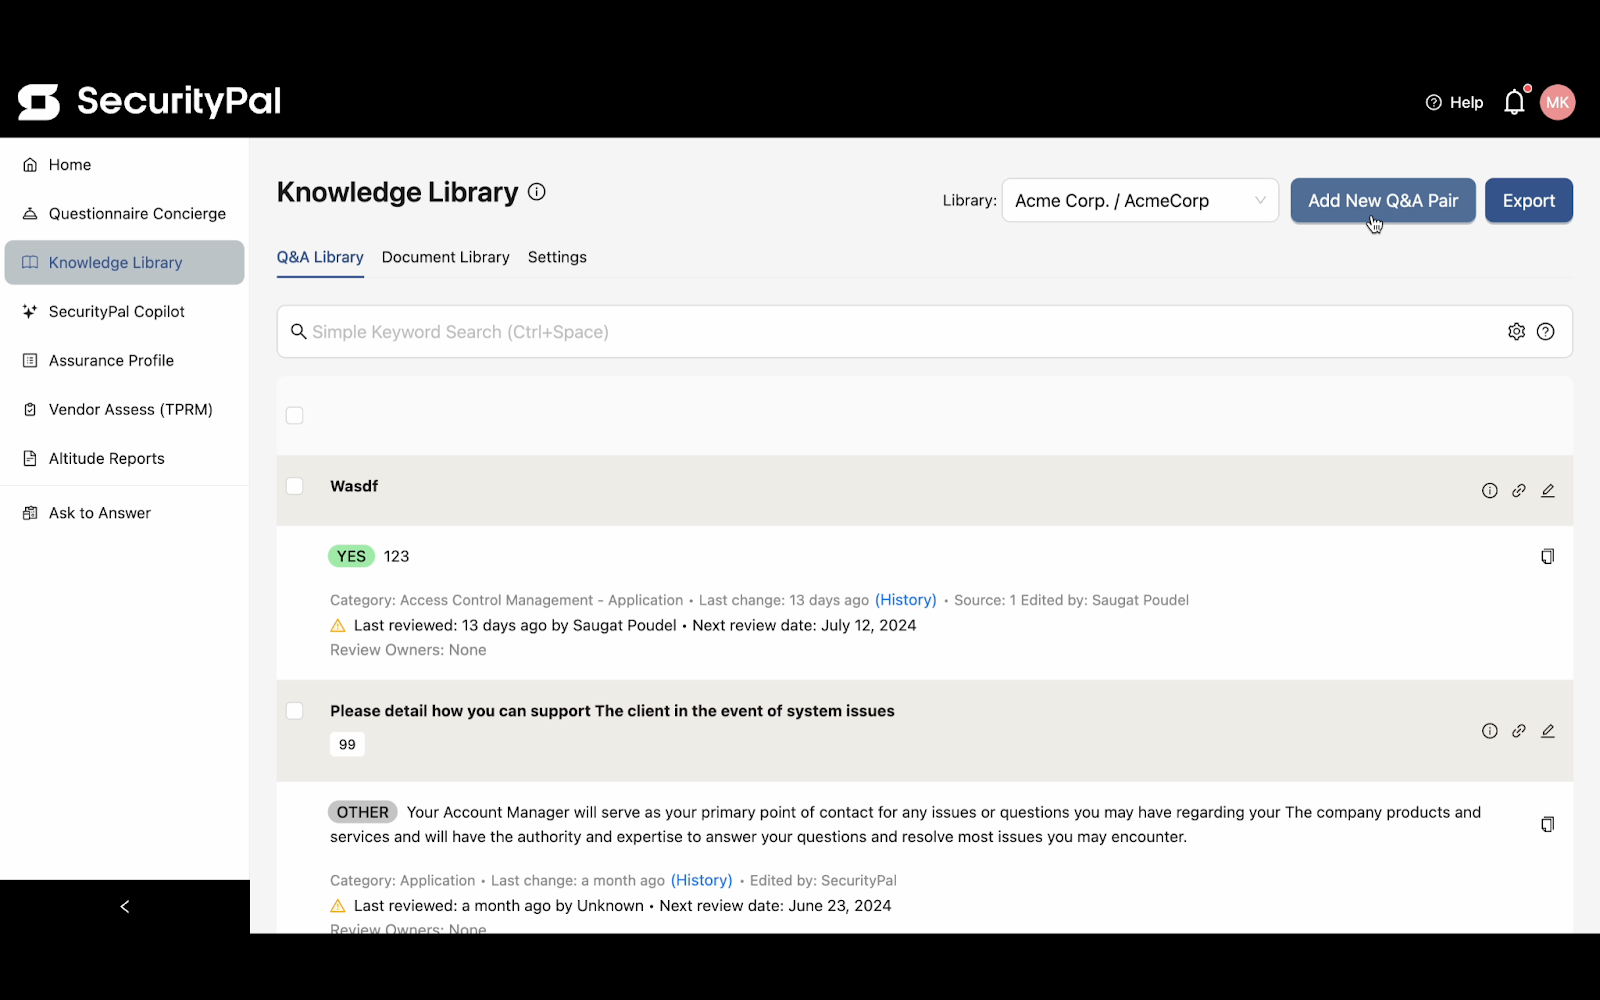Open Questionnaire Concierge in the sidebar
The height and width of the screenshot is (1000, 1600).
tap(125, 214)
